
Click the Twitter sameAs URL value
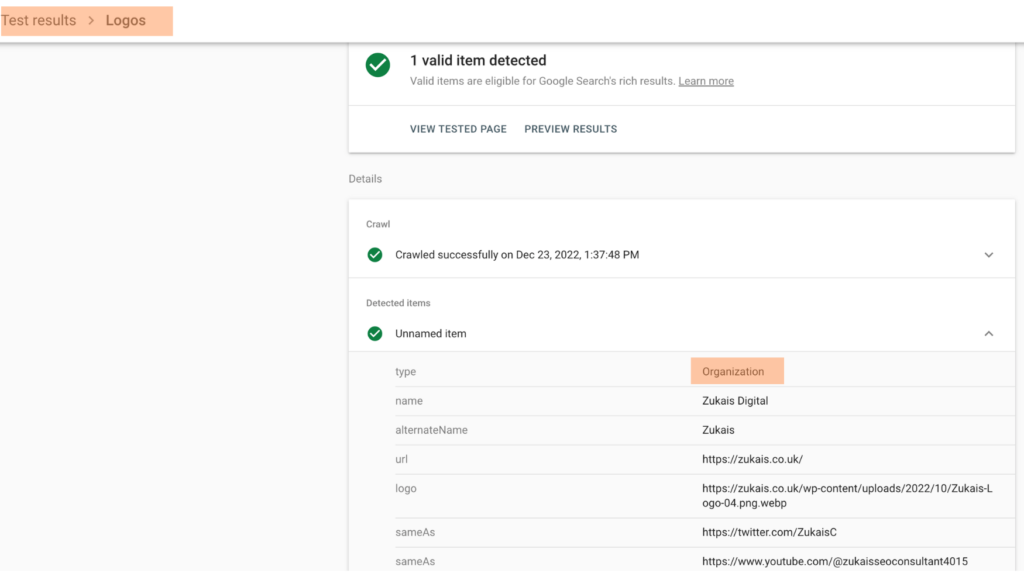click(768, 533)
